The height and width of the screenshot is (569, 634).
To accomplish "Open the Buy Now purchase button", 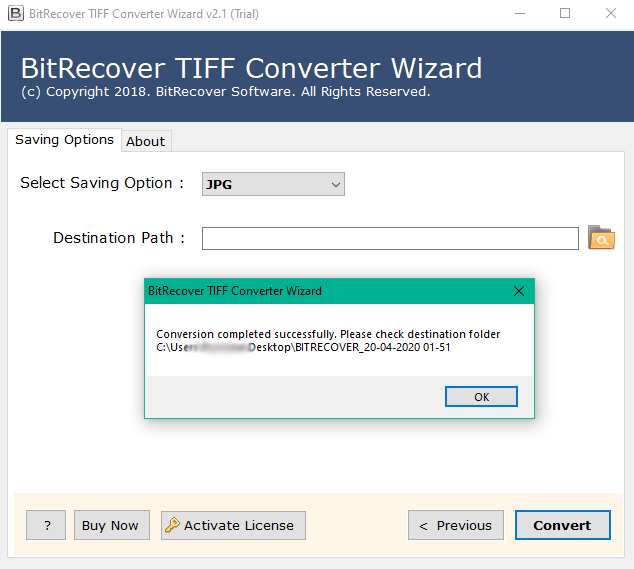I will (x=110, y=525).
